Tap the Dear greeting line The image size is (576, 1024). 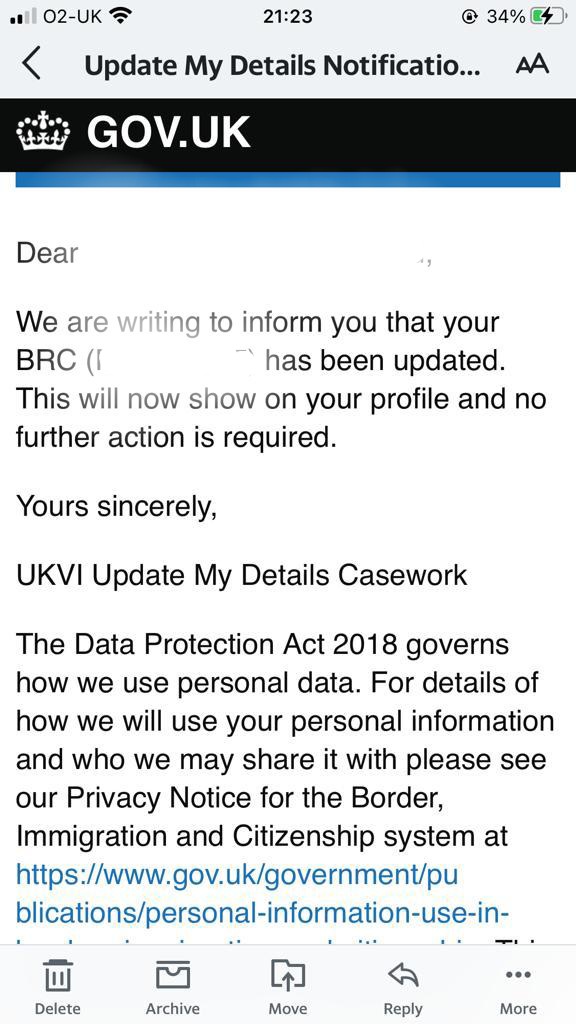click(47, 253)
